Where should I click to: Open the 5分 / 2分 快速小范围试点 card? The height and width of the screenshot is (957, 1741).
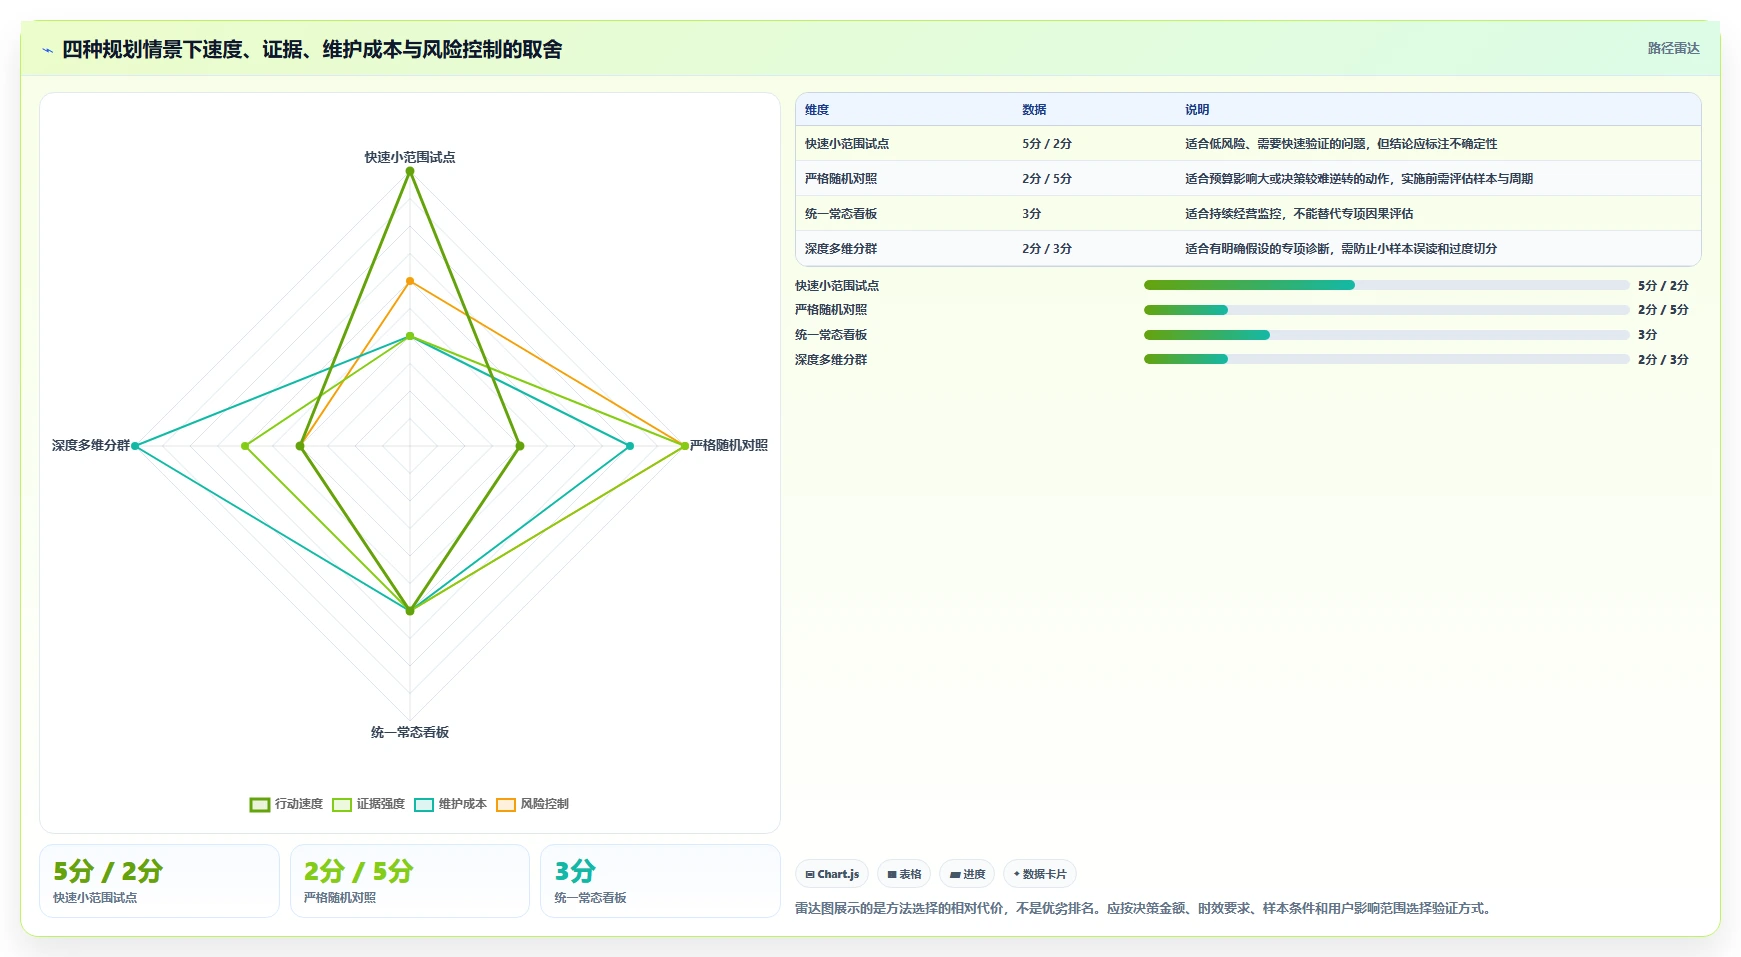click(x=159, y=881)
